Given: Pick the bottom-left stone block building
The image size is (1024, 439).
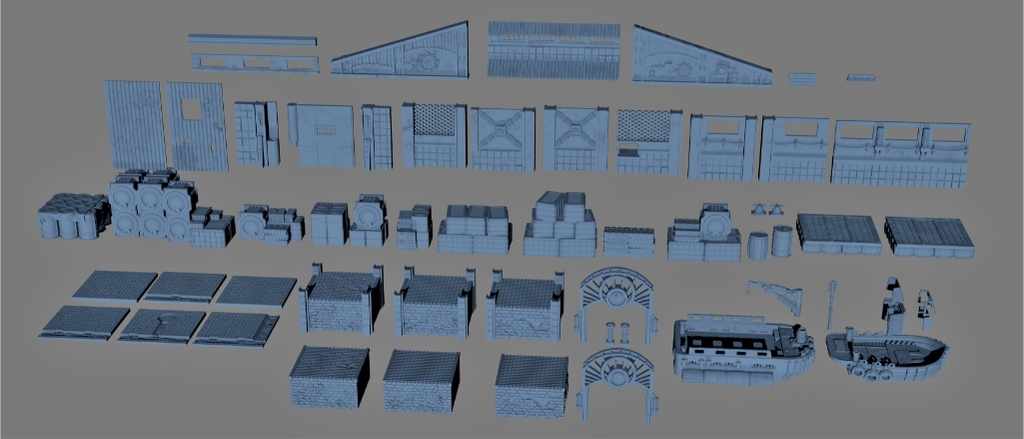Looking at the screenshot, I should point(328,378).
